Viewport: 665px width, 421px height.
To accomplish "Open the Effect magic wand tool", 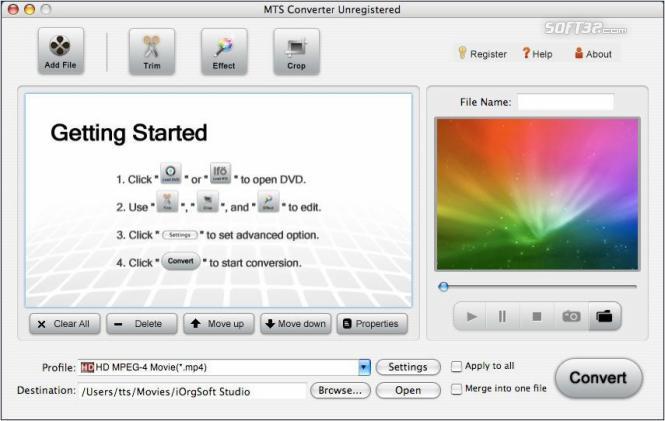I will pos(224,52).
